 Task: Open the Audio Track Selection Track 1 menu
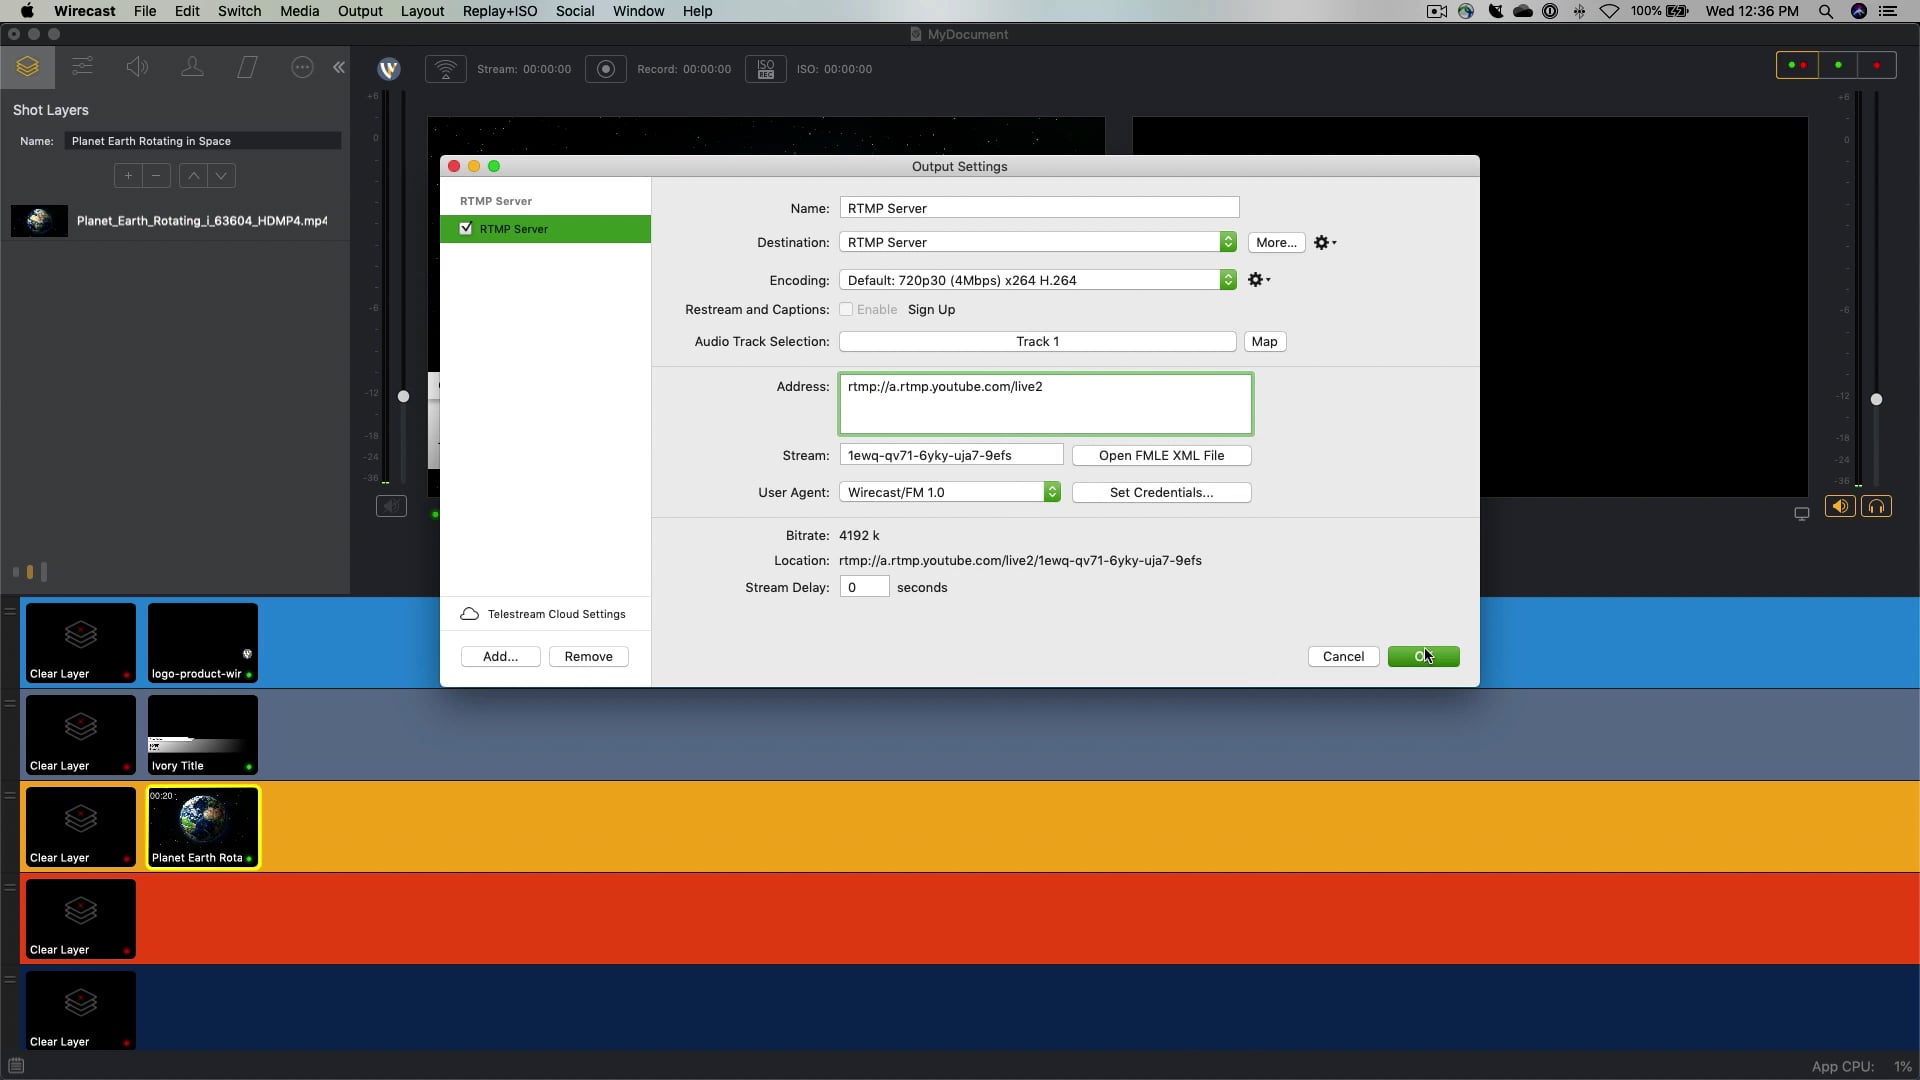coord(1038,342)
